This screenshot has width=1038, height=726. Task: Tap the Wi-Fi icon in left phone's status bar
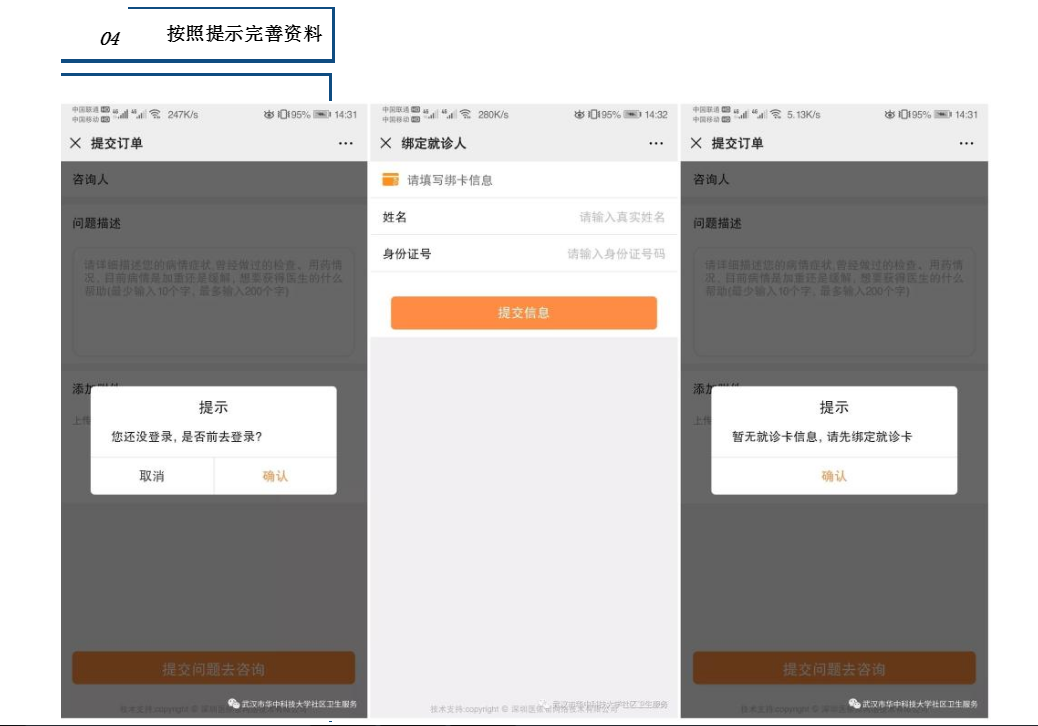155,115
